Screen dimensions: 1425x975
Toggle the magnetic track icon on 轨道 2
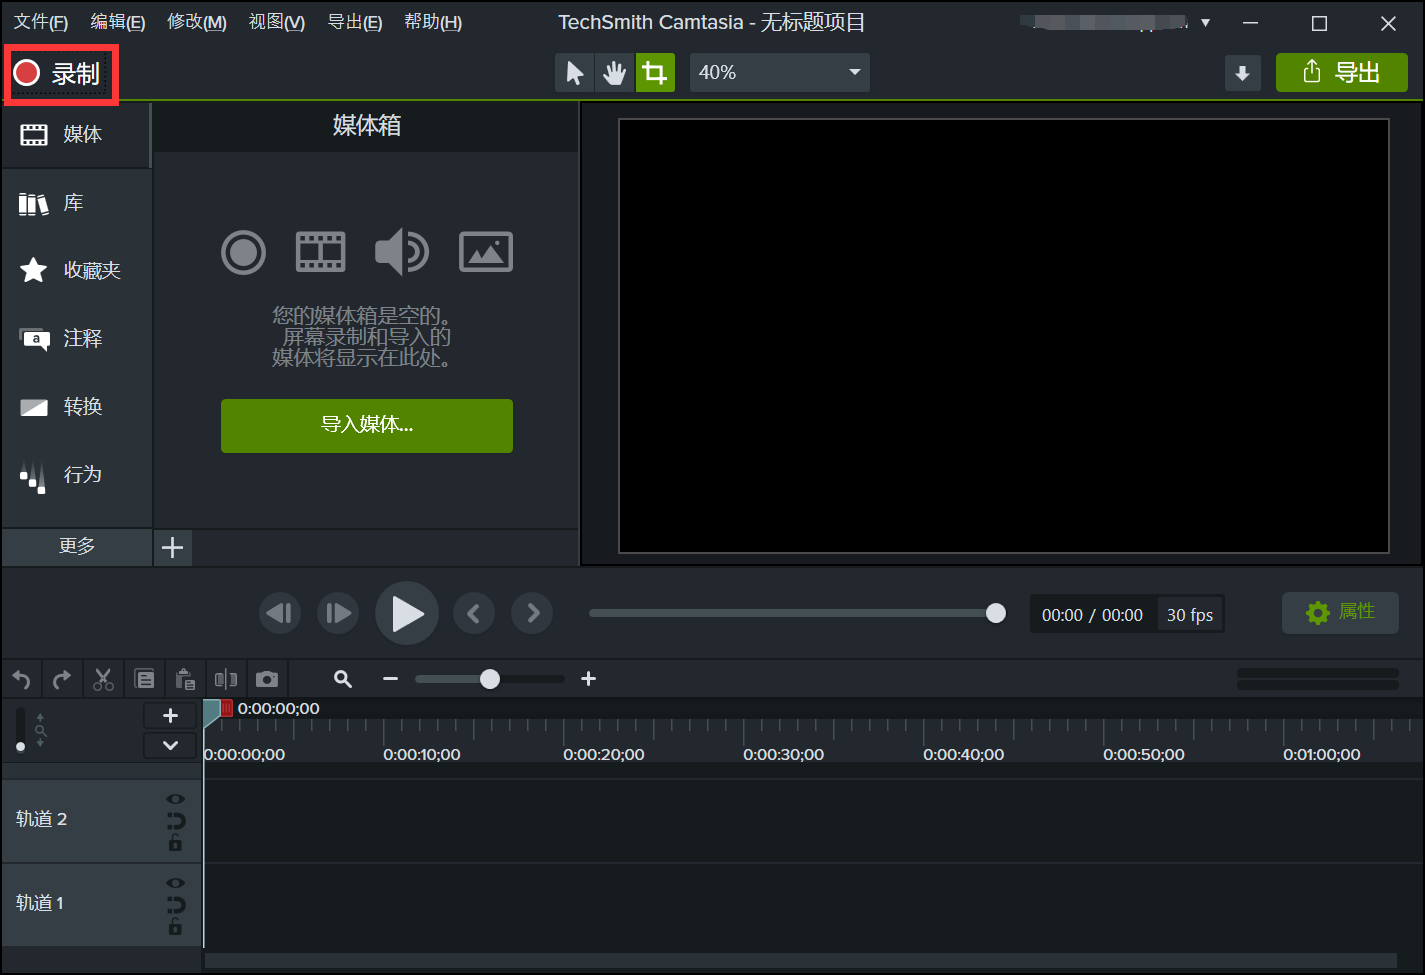point(176,821)
